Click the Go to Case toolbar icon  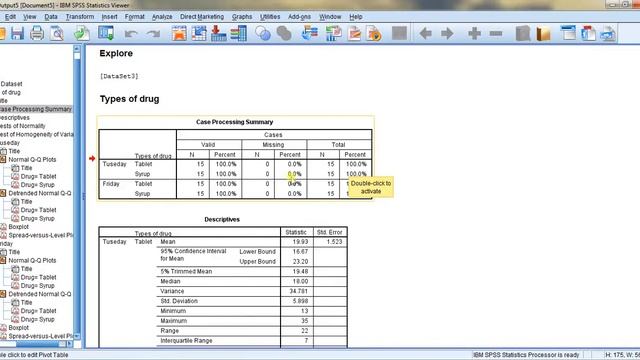[199, 33]
